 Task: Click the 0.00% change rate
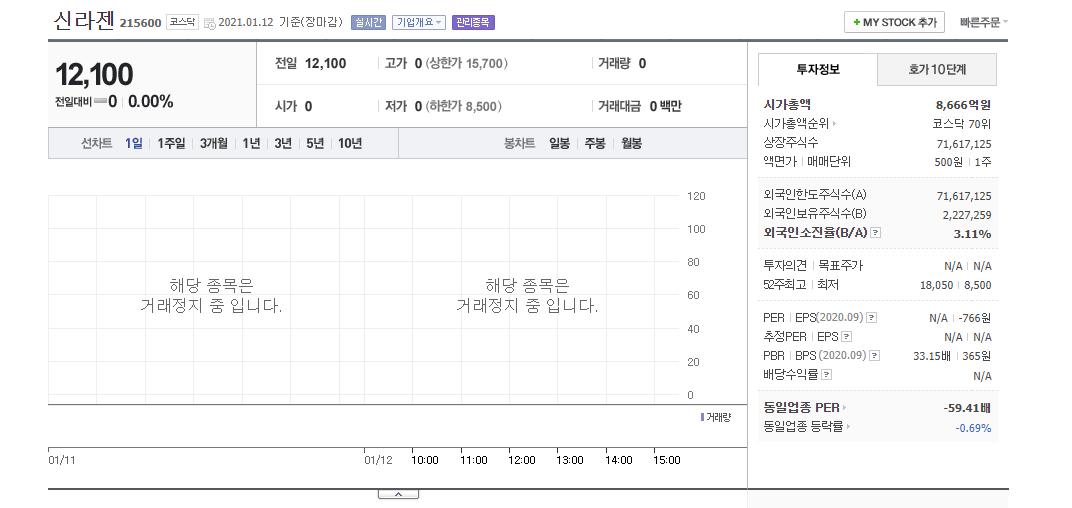150,102
